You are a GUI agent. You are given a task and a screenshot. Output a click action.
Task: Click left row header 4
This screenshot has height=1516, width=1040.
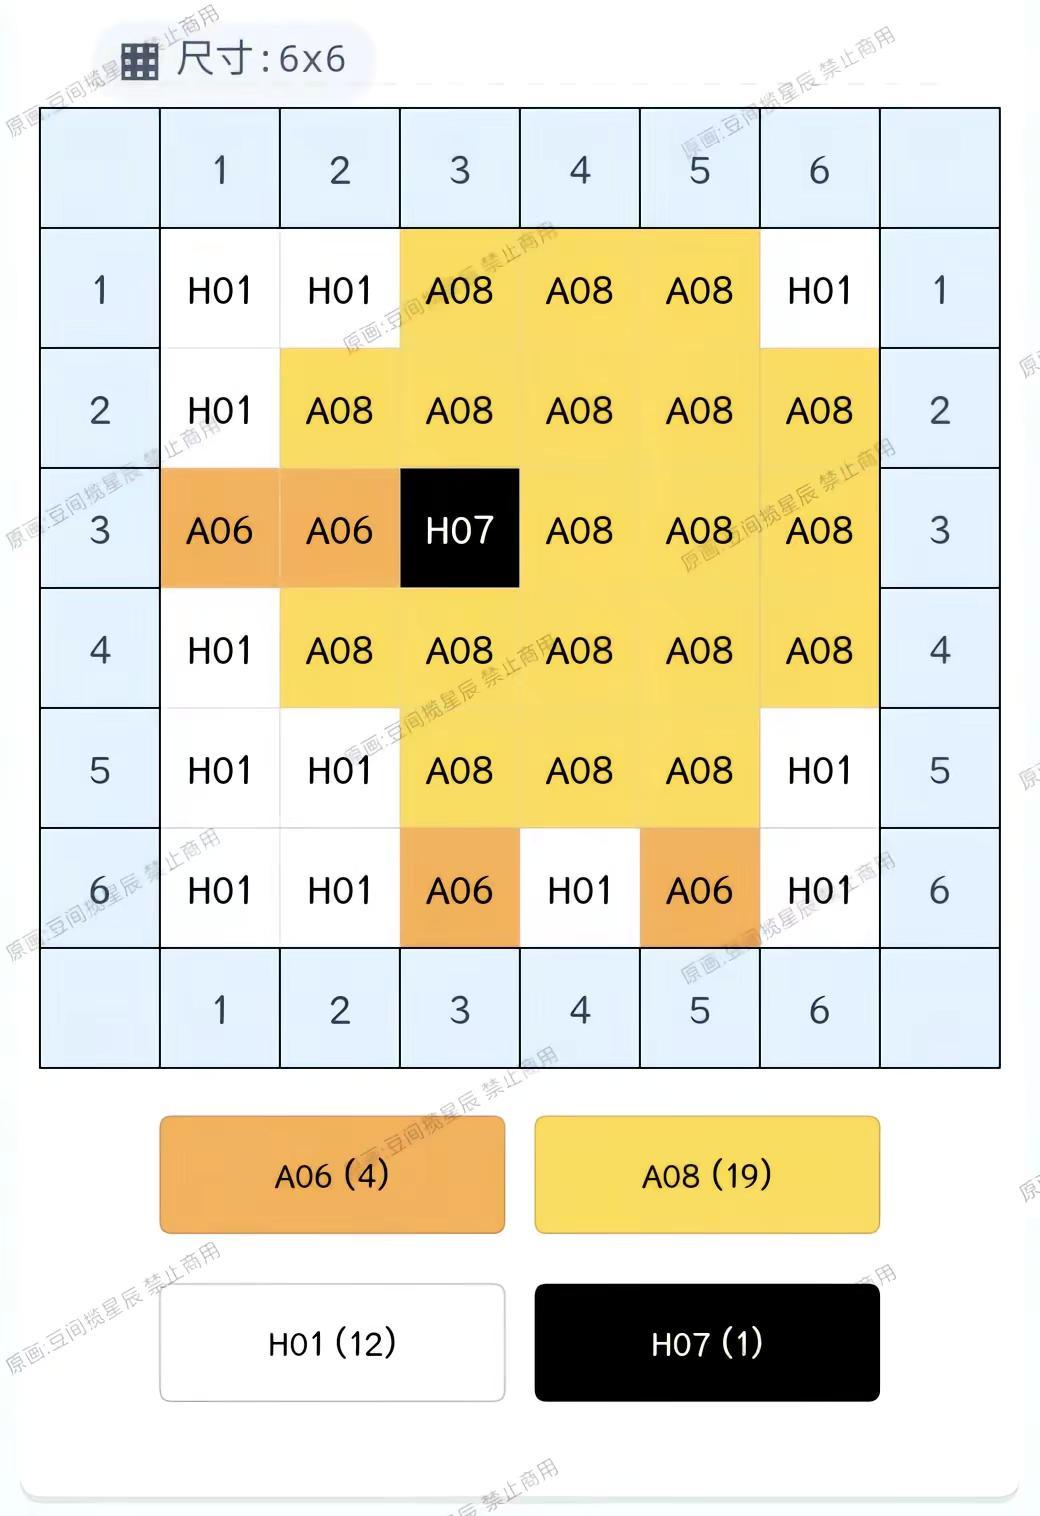pyautogui.click(x=100, y=649)
